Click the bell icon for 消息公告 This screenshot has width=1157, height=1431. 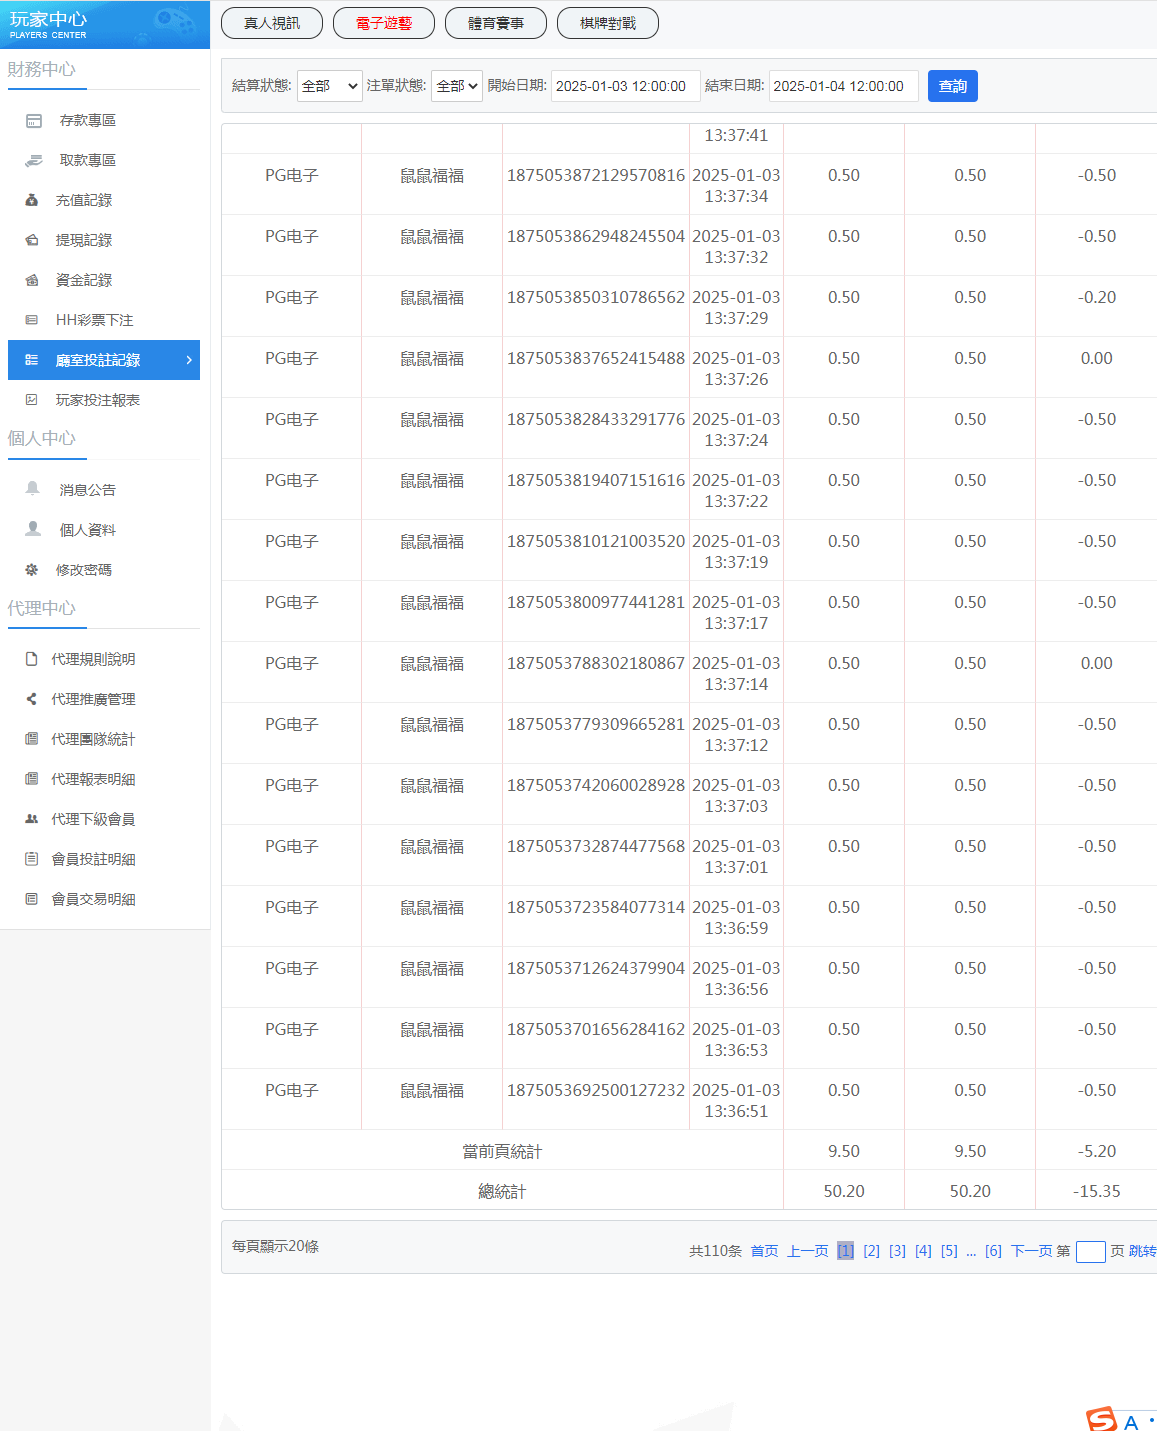(33, 489)
